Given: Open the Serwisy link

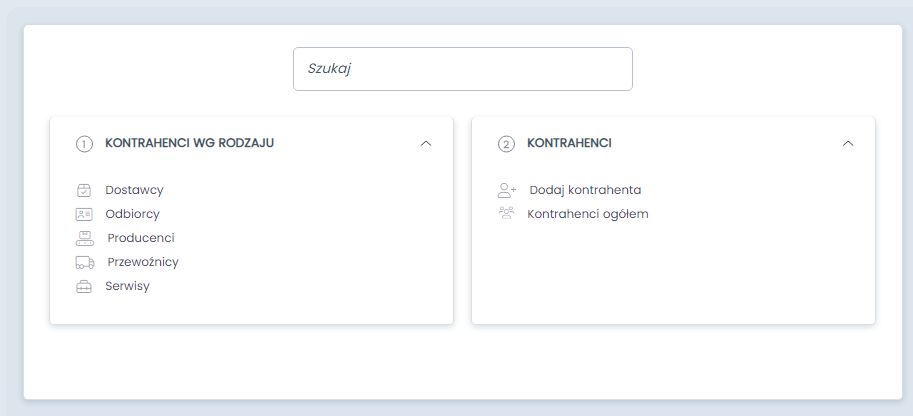Looking at the screenshot, I should click(127, 286).
